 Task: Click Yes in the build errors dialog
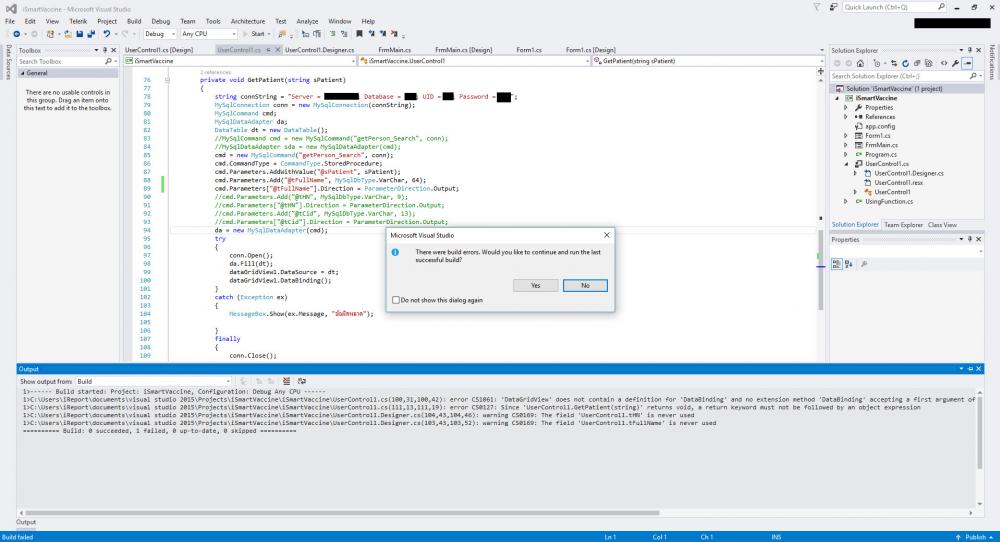536,285
